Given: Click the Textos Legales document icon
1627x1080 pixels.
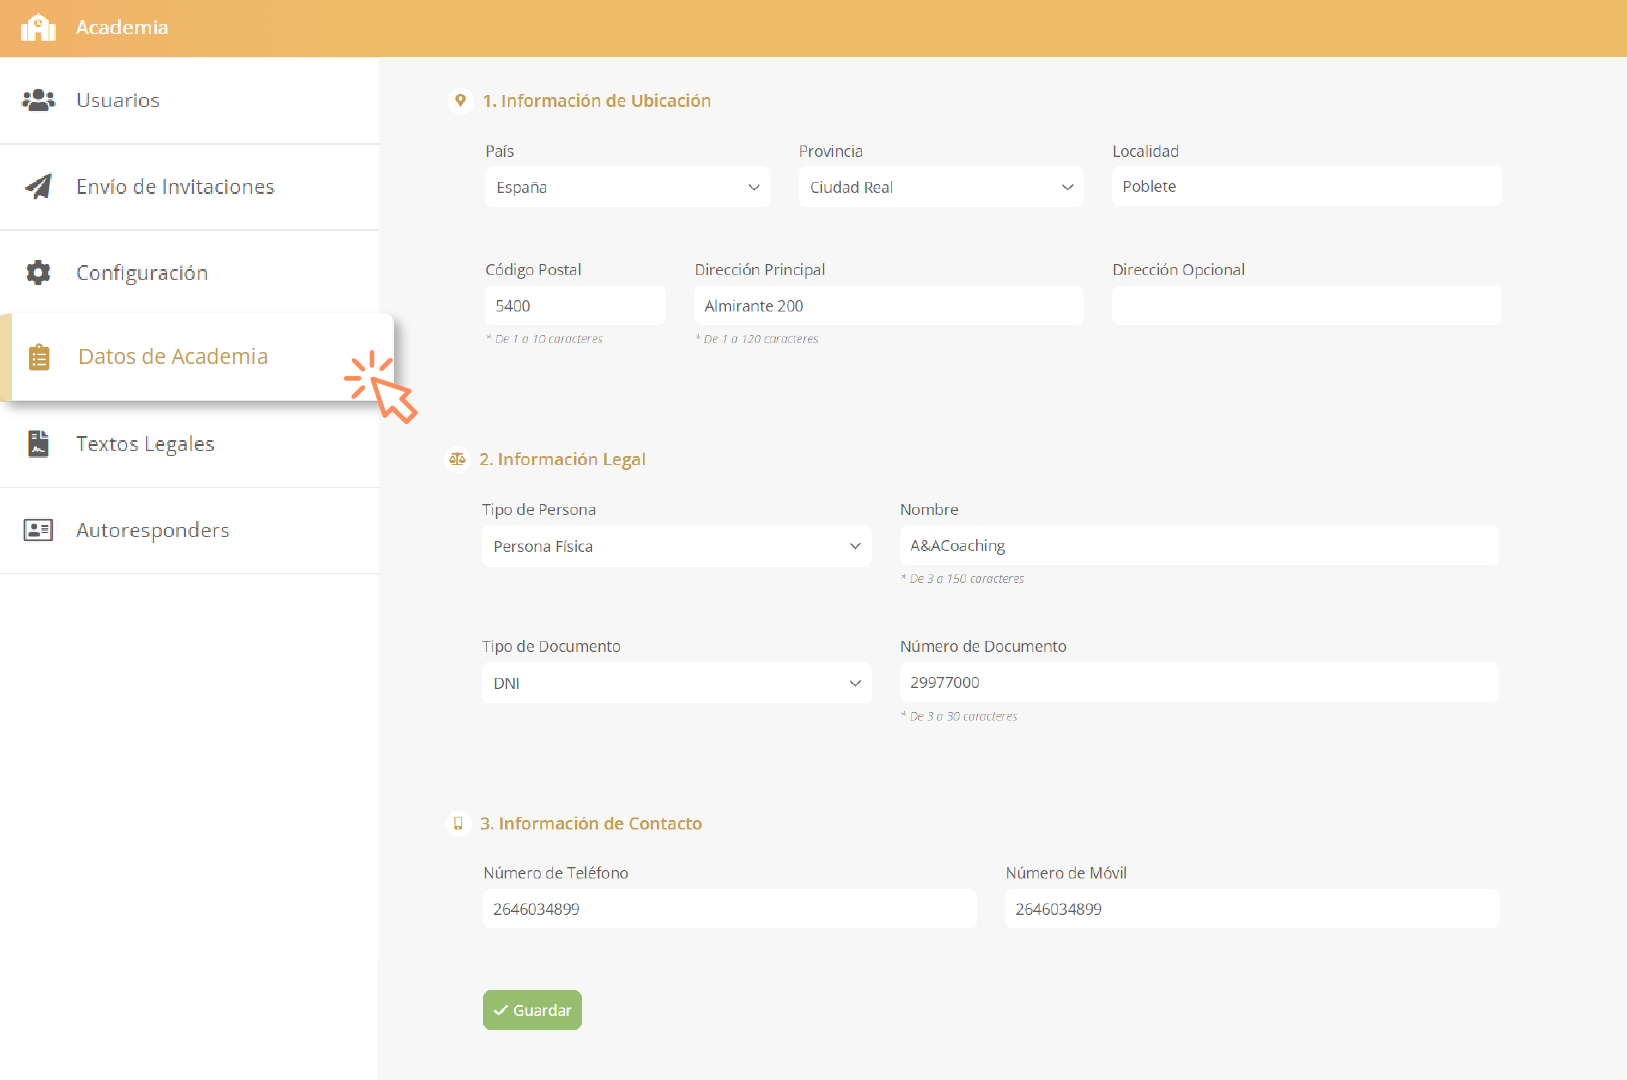Looking at the screenshot, I should click(x=38, y=444).
